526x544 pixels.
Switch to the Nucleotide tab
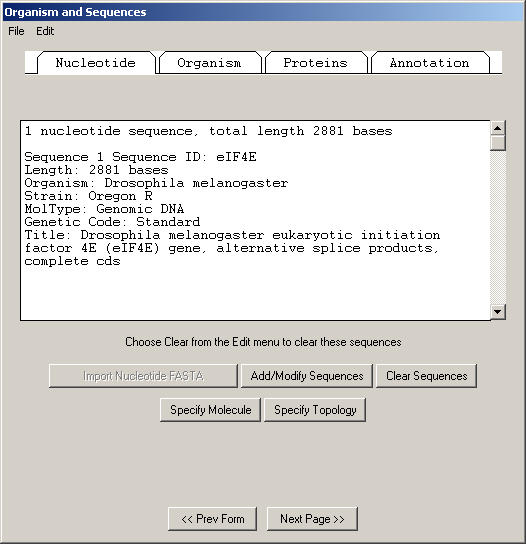coord(96,63)
